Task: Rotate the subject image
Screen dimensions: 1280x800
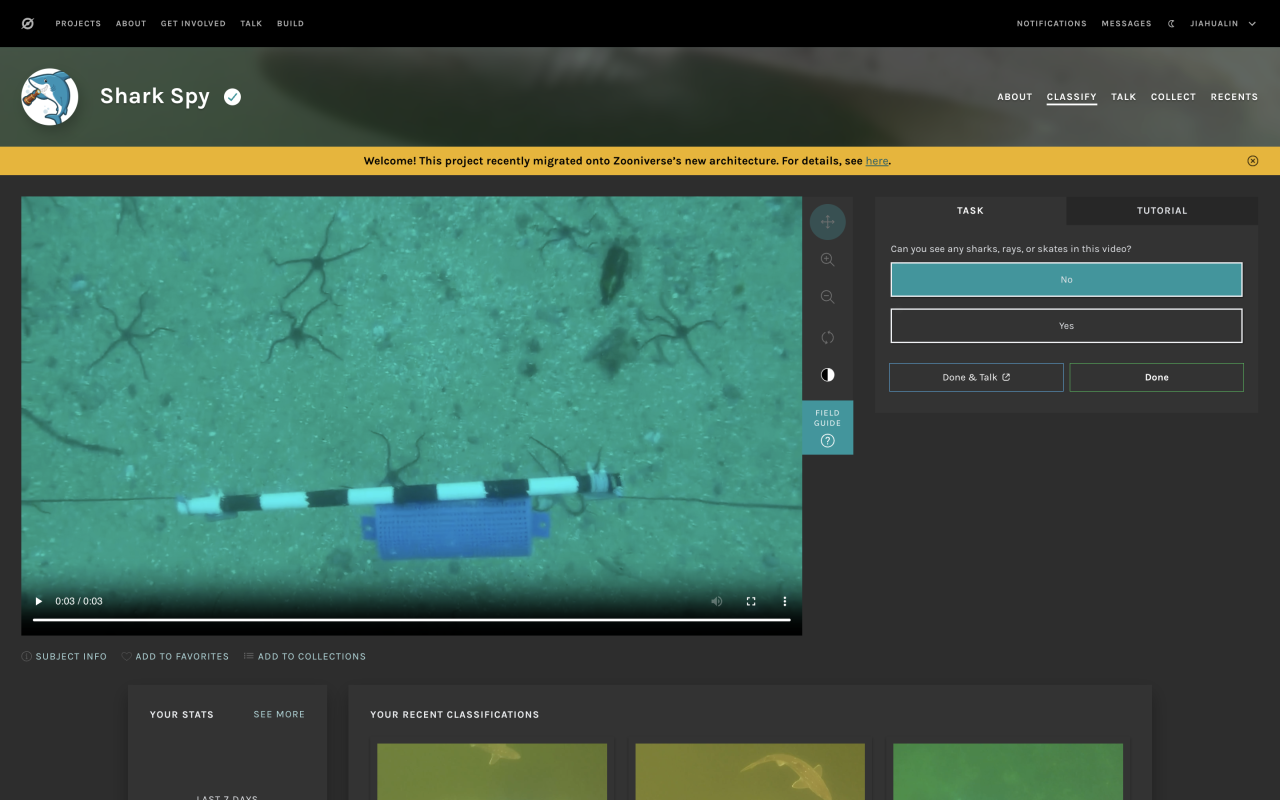Action: pyautogui.click(x=827, y=337)
